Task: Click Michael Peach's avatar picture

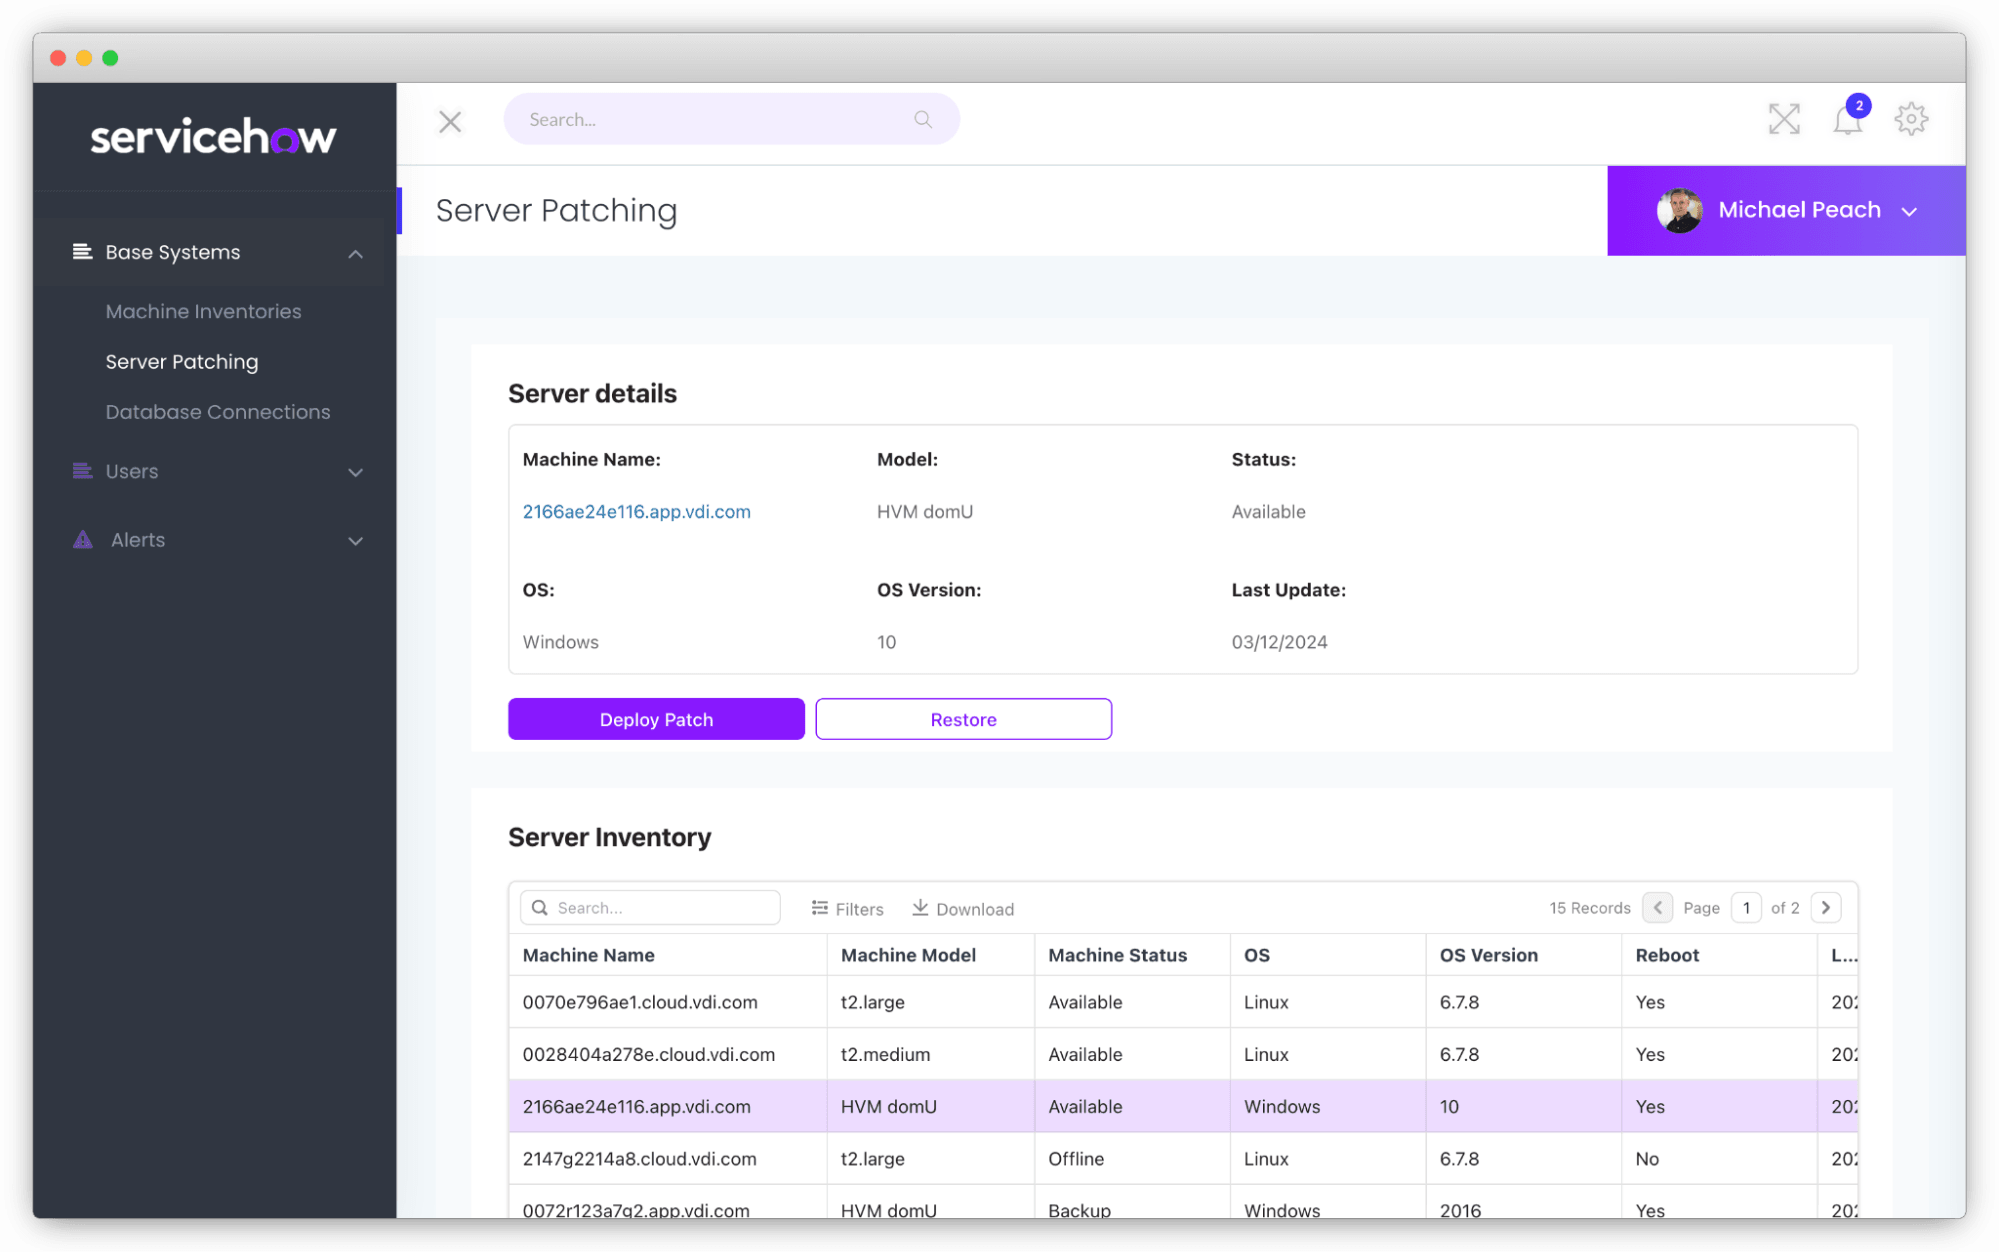Action: [x=1678, y=210]
